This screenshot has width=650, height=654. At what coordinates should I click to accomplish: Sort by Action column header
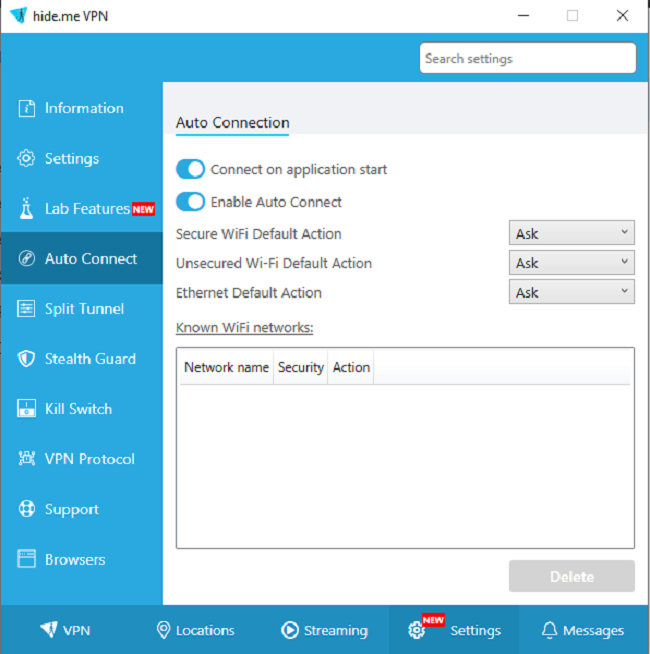(x=351, y=367)
